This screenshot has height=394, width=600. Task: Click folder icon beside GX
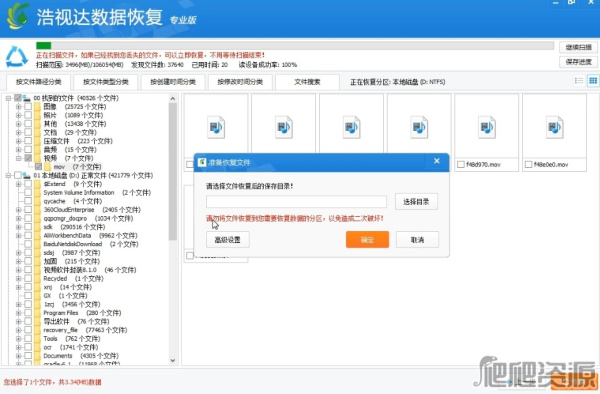37,296
